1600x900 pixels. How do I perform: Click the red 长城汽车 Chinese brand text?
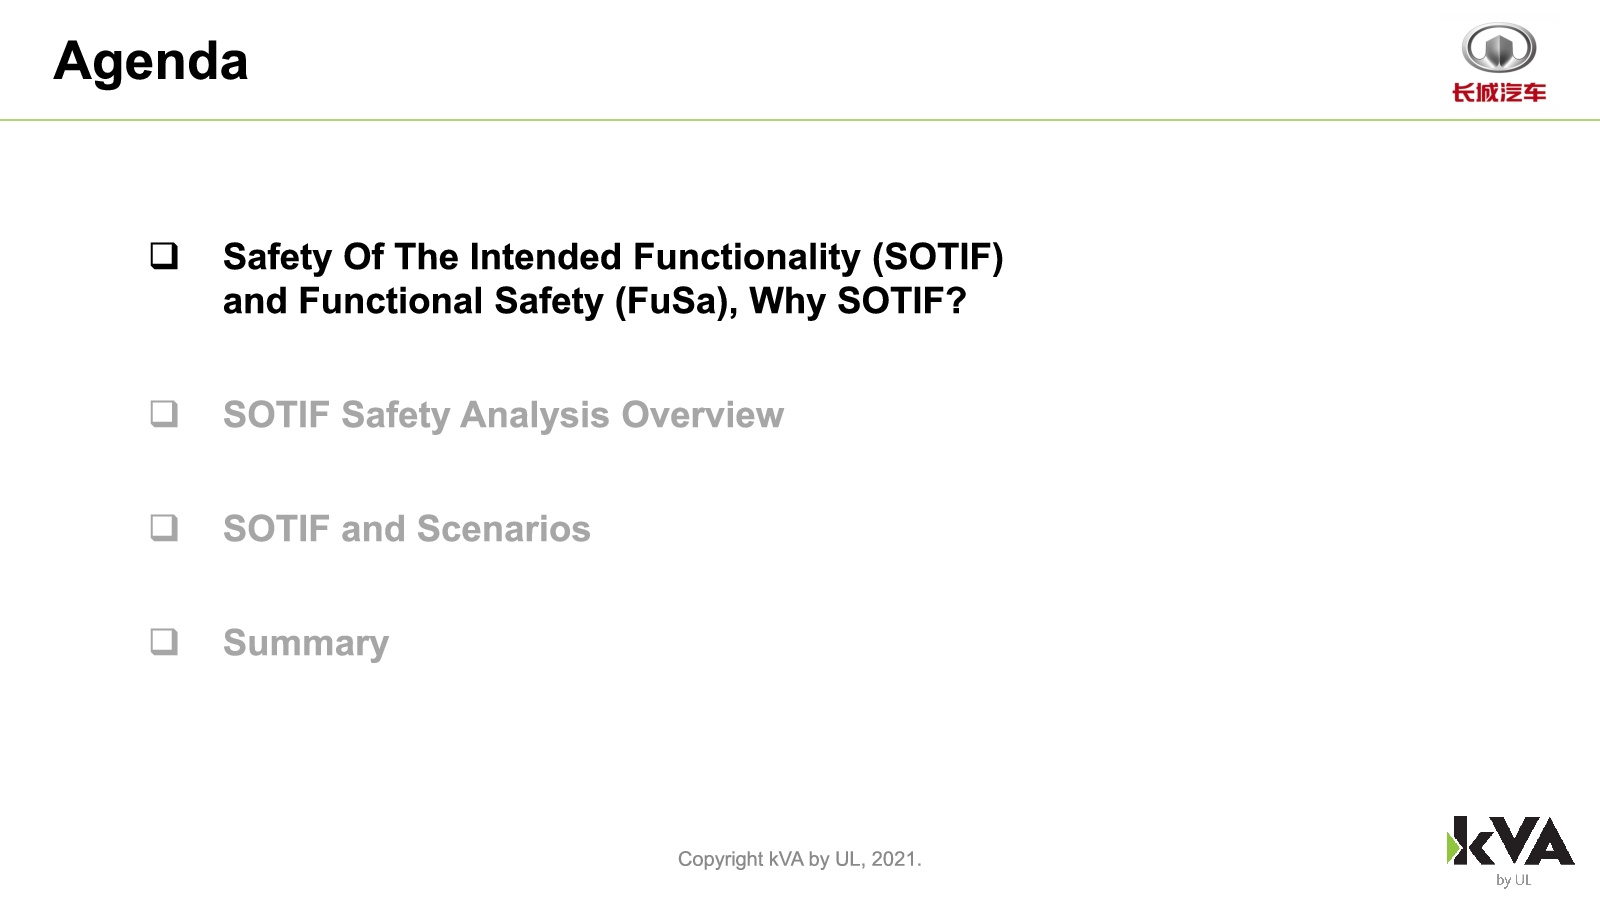point(1499,93)
